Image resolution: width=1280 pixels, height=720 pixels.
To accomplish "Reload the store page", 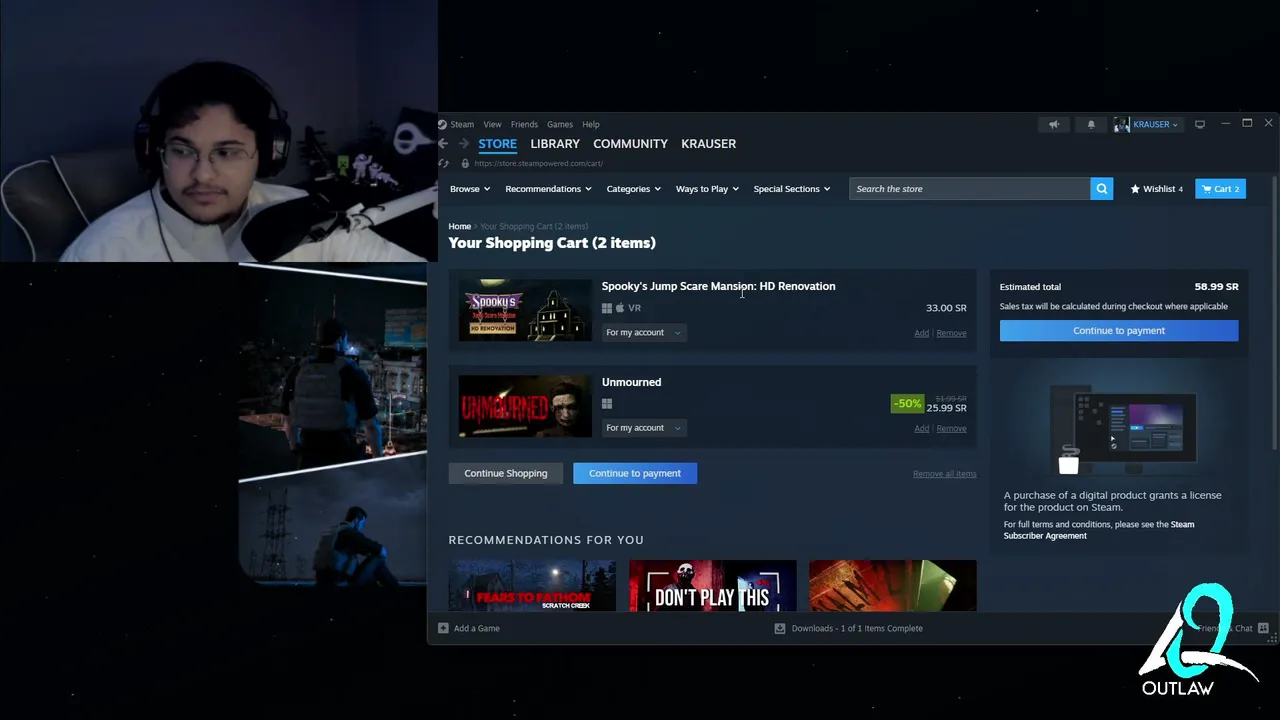I will pos(444,163).
